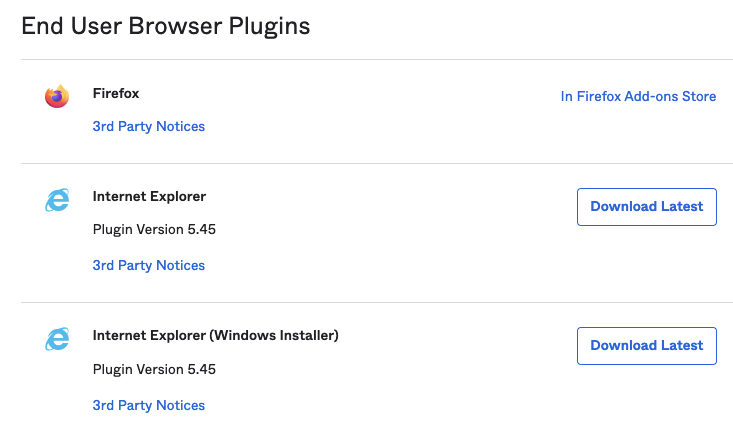Click the first Internet Explorer logo icon

[x=57, y=201]
